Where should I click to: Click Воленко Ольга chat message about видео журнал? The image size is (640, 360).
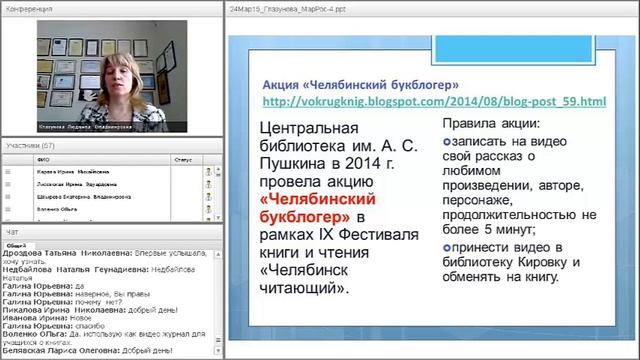click(x=104, y=338)
